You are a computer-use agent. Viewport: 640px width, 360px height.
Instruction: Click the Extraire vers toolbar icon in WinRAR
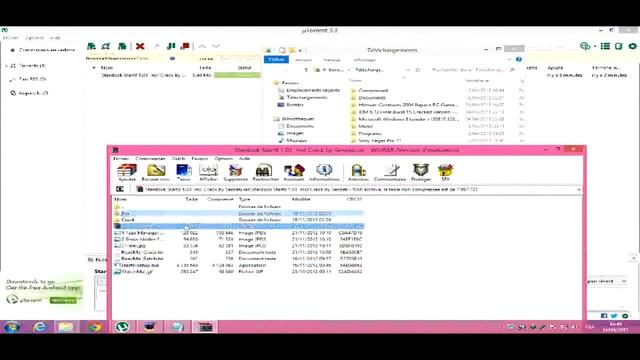[x=156, y=172]
